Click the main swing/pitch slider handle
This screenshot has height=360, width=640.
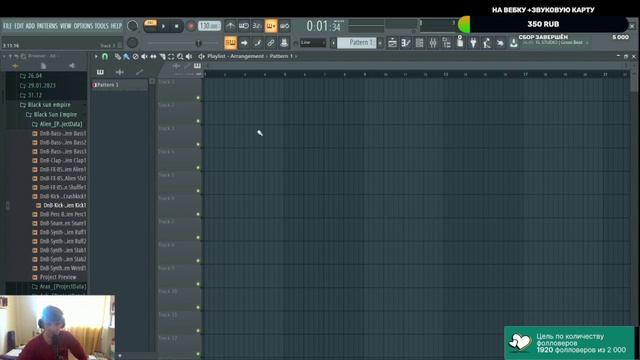199,43
